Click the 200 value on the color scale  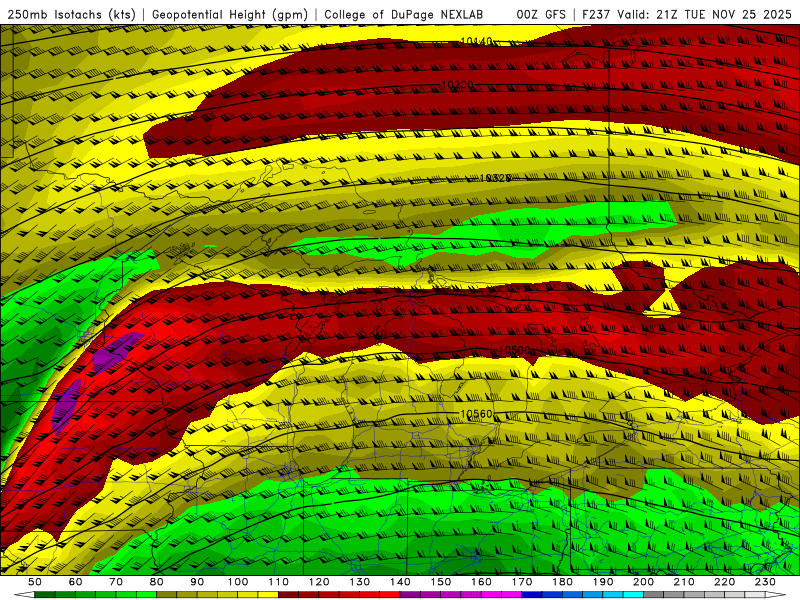tap(644, 582)
